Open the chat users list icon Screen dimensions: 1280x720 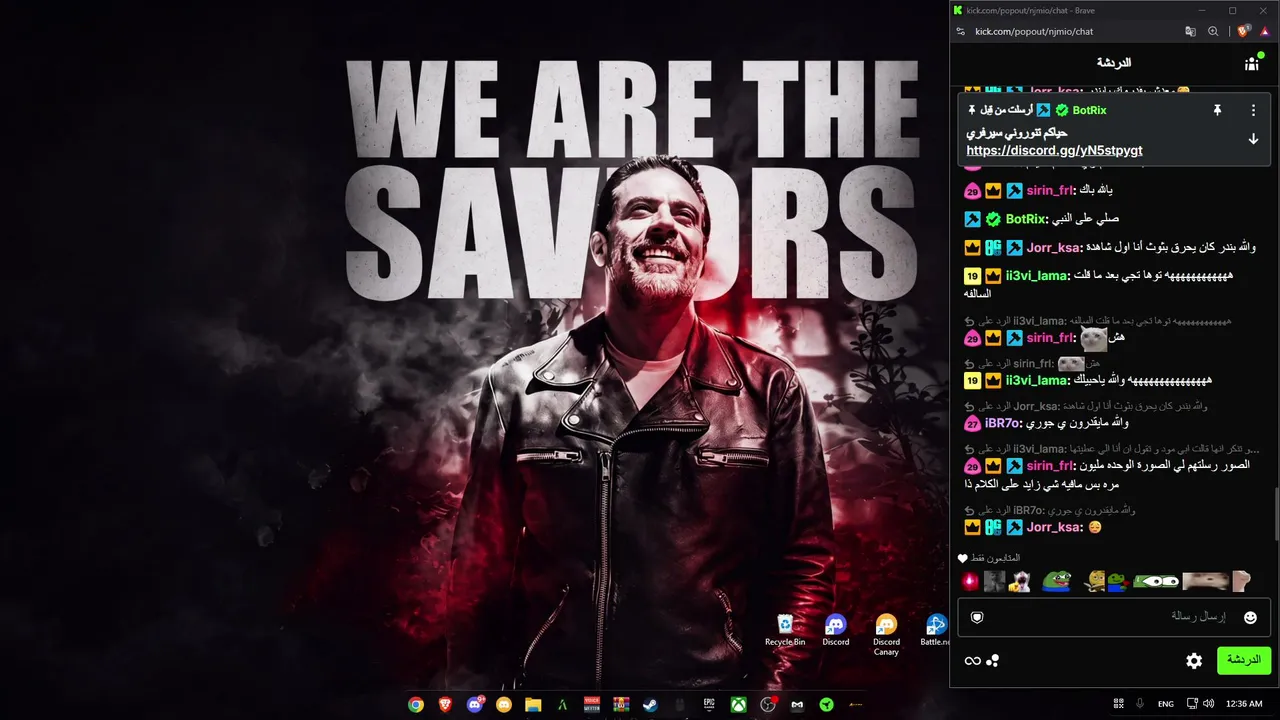click(x=1251, y=63)
